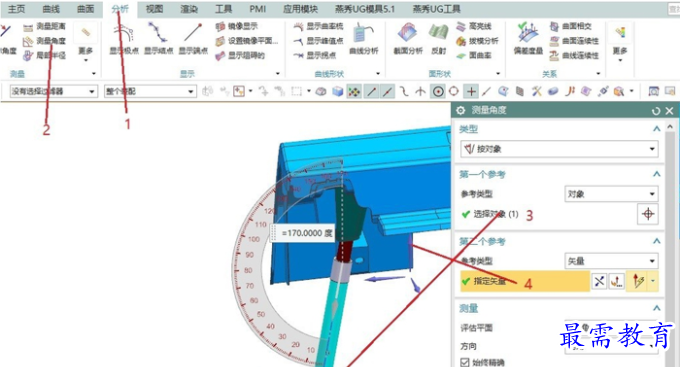Click 显示曲率梳 show curvature comb
The image size is (681, 367).
click(318, 26)
